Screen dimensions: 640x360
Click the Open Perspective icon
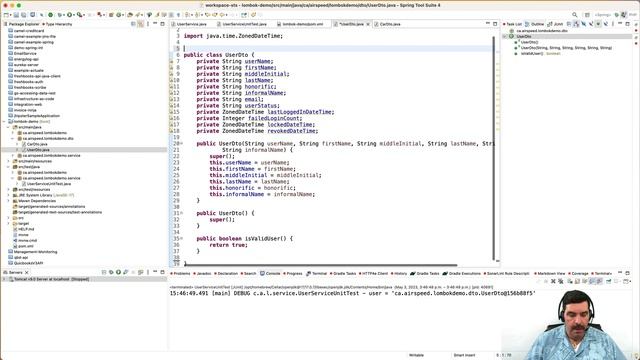[587, 15]
